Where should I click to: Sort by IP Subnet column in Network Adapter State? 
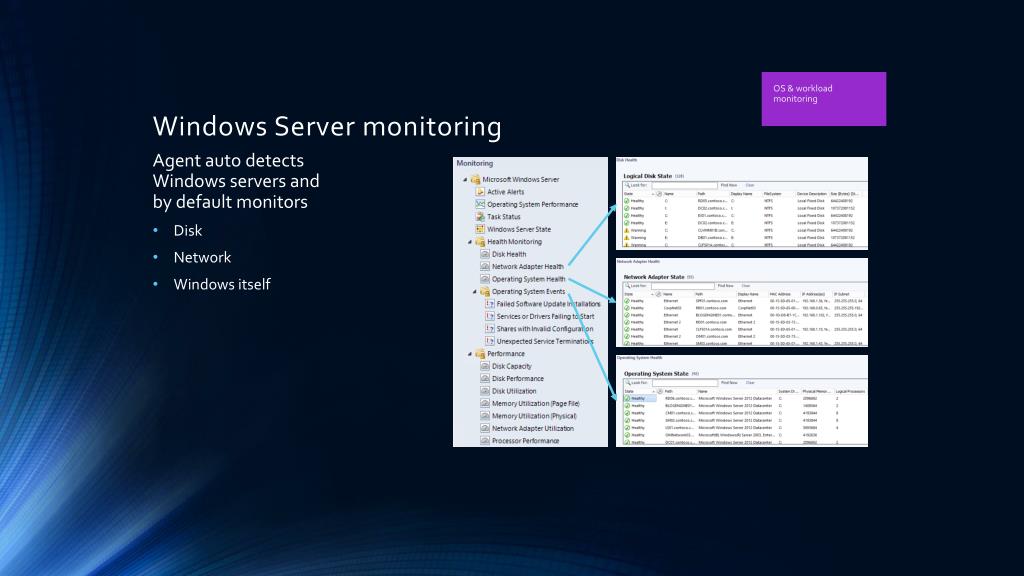pyautogui.click(x=842, y=295)
